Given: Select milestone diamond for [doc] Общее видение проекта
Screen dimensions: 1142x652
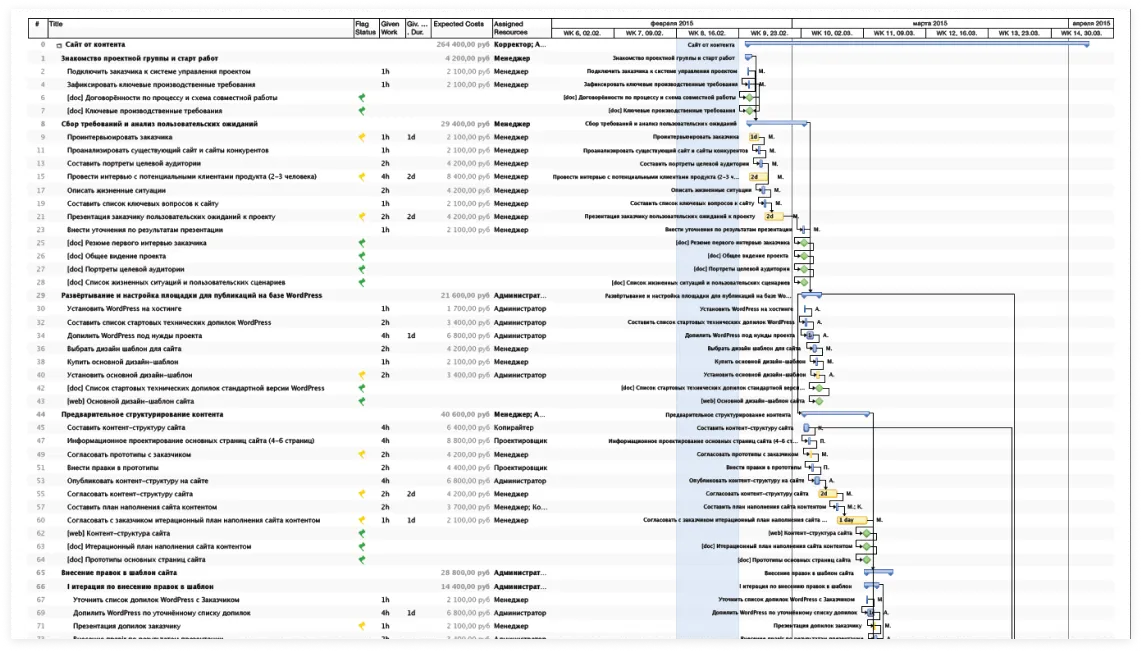Looking at the screenshot, I should [x=802, y=256].
